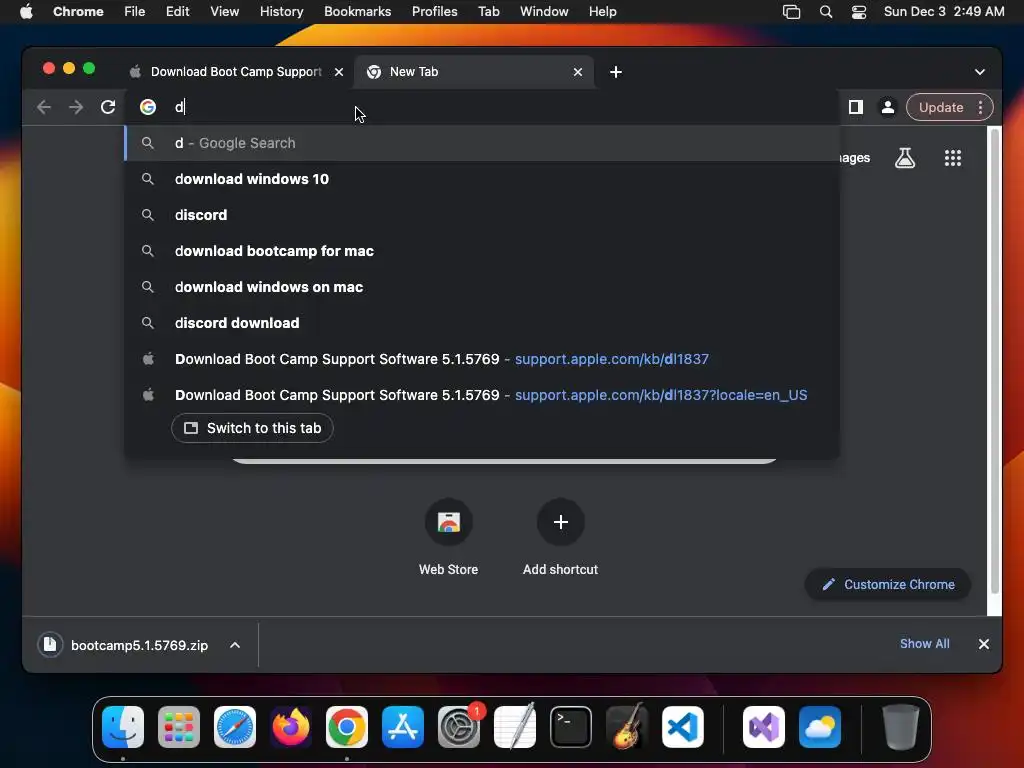Launch Firefox from the Dock
This screenshot has width=1024, height=768.
[291, 727]
